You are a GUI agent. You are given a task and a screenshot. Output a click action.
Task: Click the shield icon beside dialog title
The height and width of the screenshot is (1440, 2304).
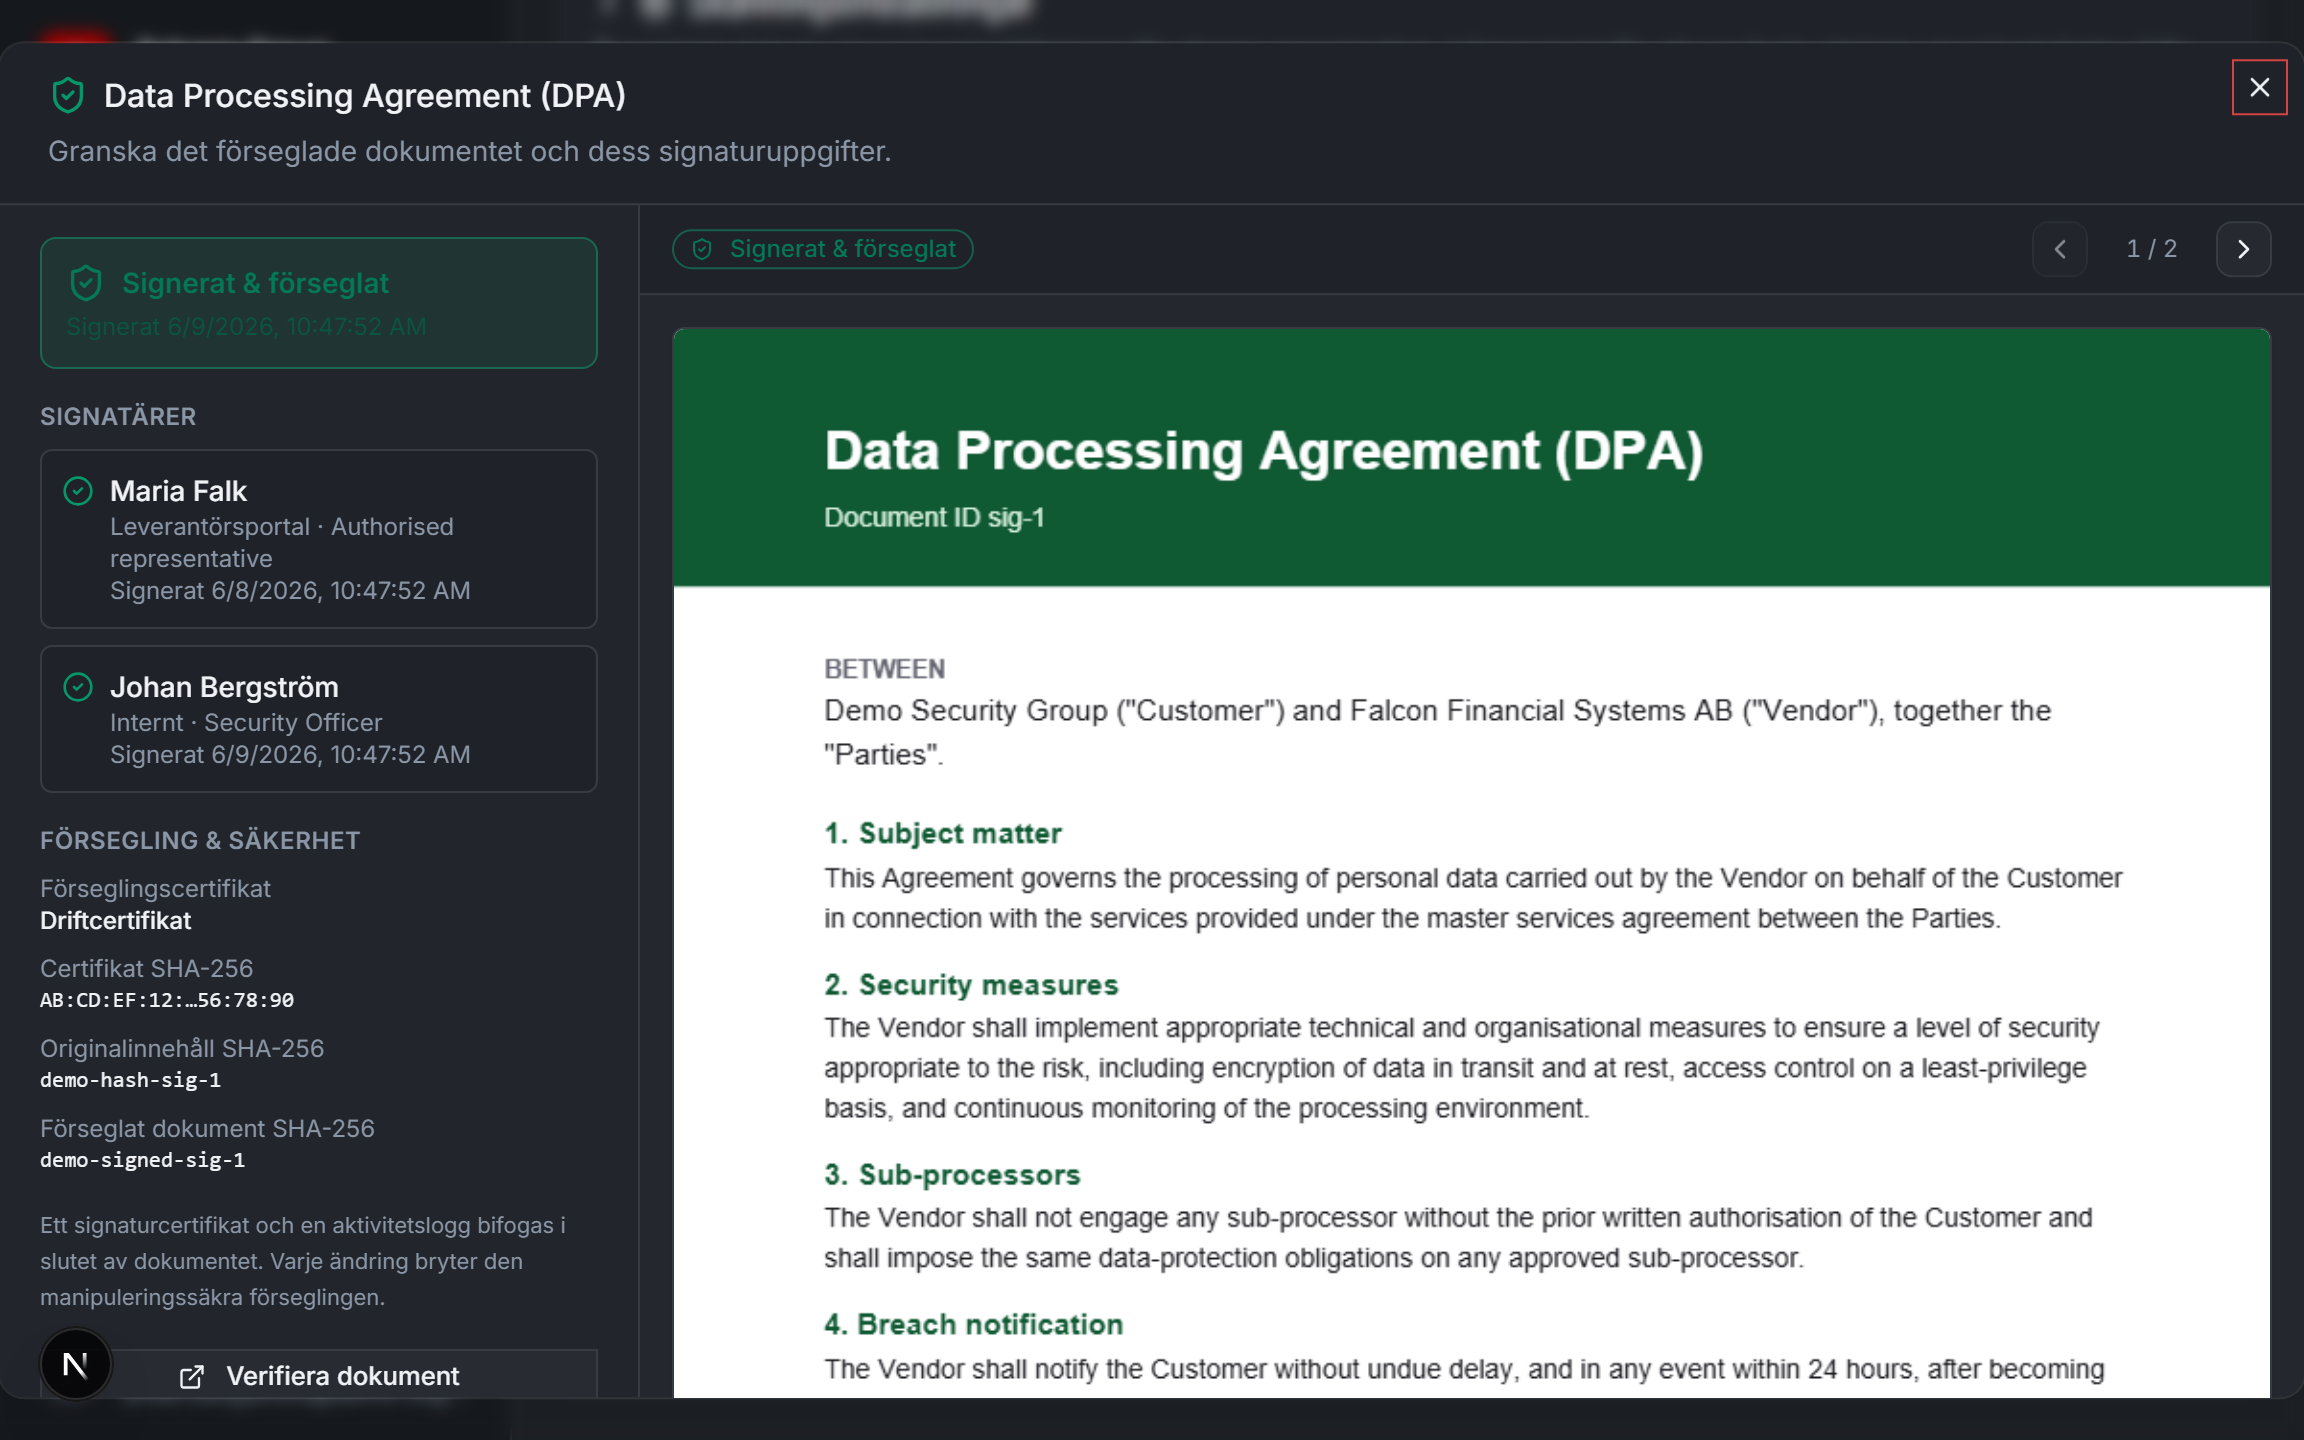[x=68, y=96]
